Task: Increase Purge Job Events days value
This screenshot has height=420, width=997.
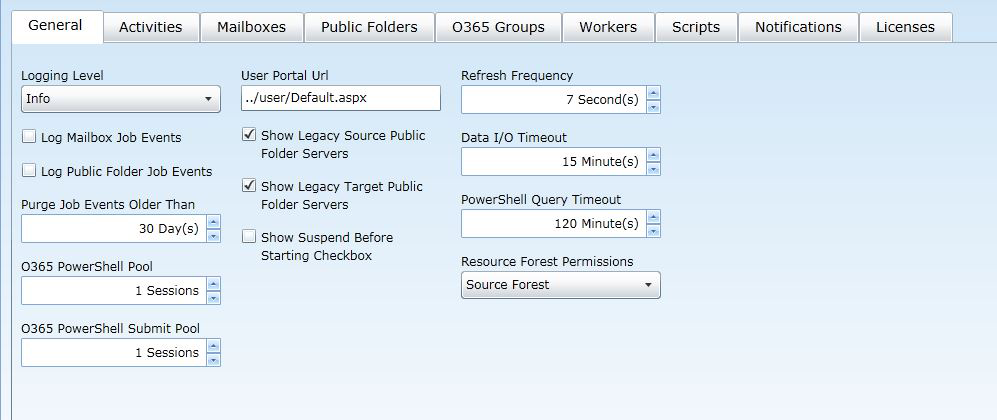Action: point(213,223)
